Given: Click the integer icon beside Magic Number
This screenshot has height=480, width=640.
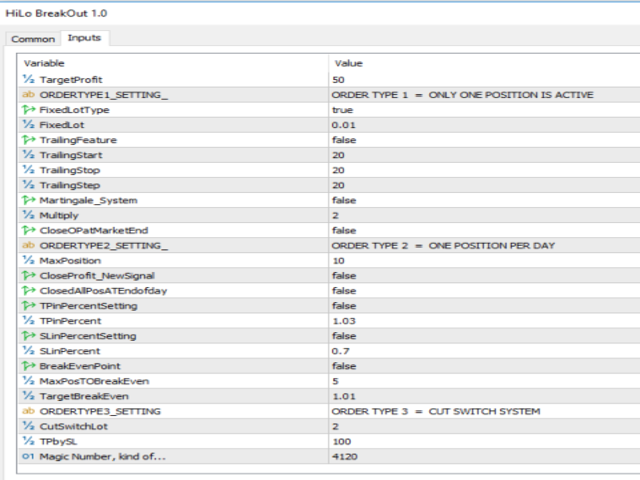Looking at the screenshot, I should pyautogui.click(x=28, y=456).
